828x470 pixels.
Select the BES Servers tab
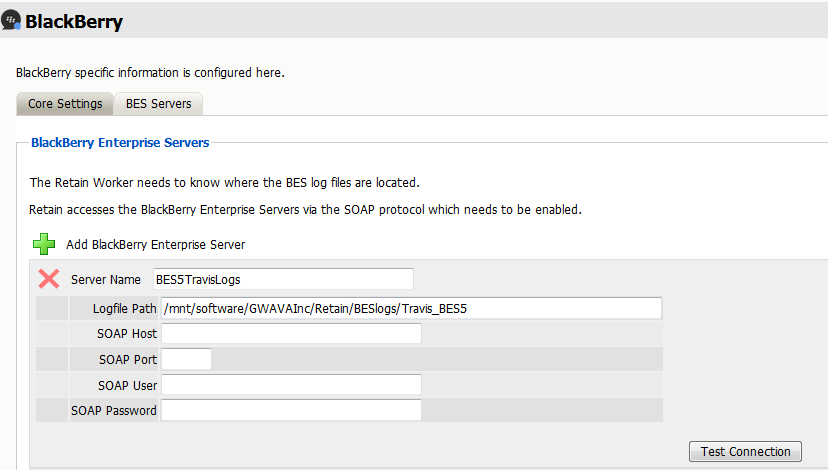pos(159,104)
